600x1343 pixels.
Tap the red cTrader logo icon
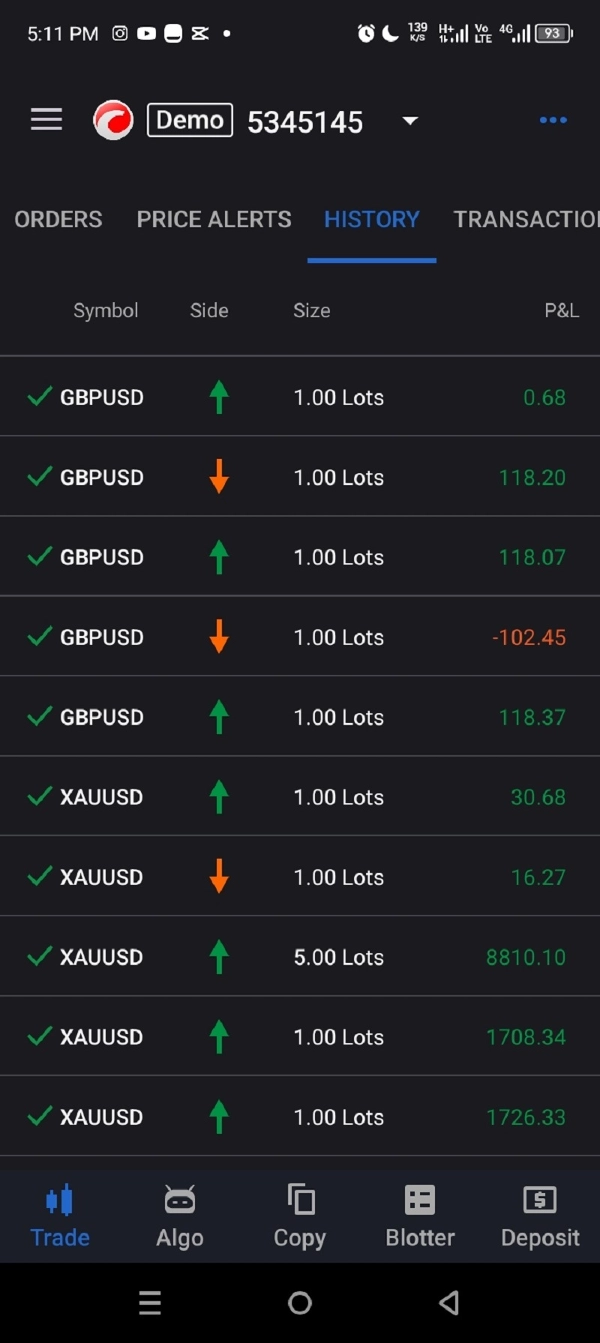[x=113, y=120]
